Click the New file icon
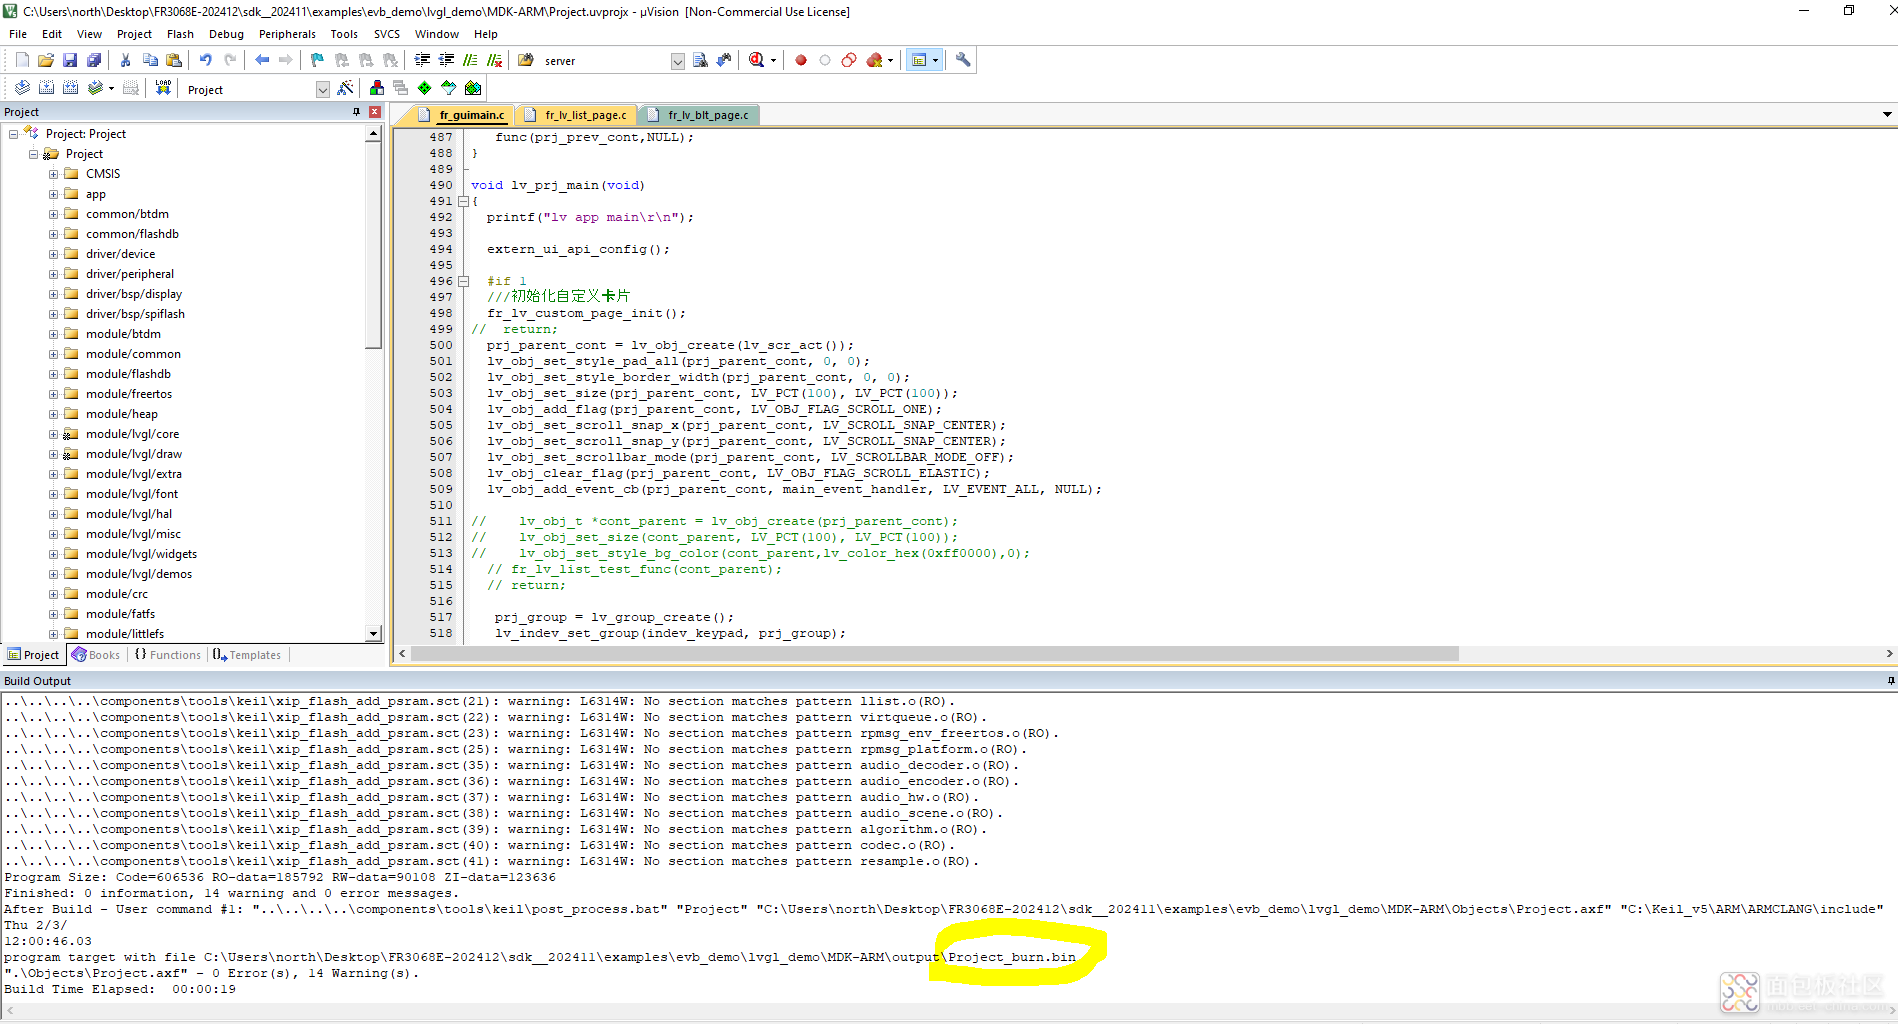This screenshot has width=1898, height=1024. (x=22, y=60)
